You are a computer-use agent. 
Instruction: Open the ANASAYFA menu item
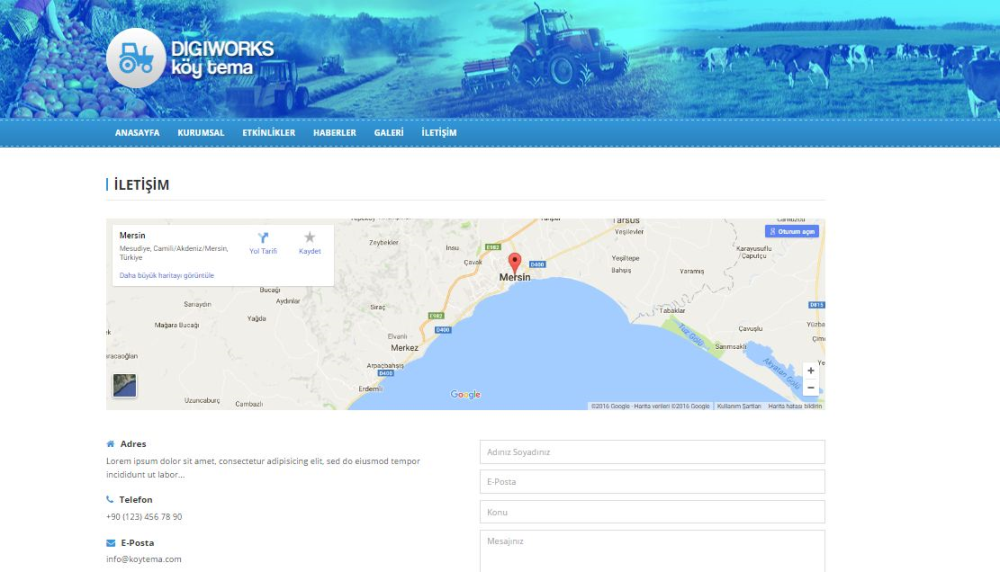click(x=137, y=133)
